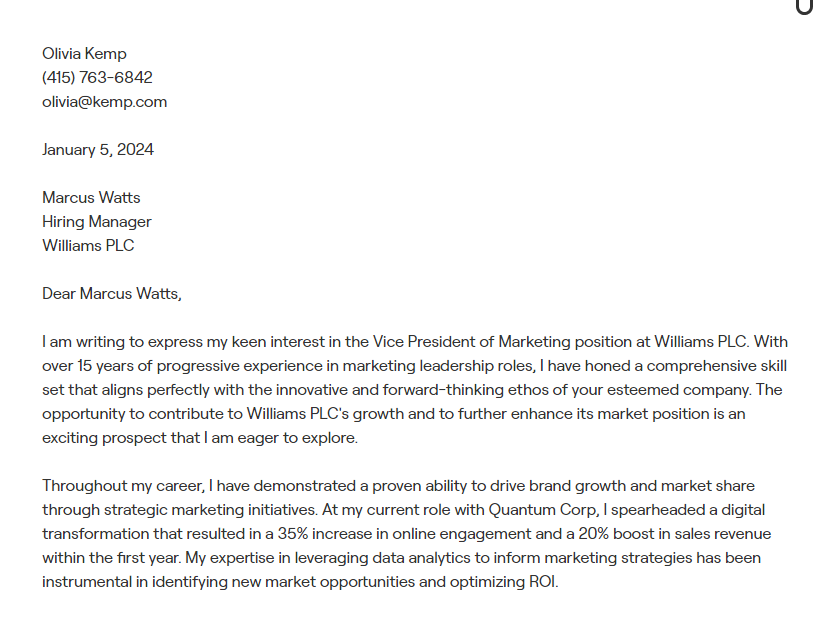Click the Williams PLC company line in address
This screenshot has height=620, width=836.
point(88,246)
